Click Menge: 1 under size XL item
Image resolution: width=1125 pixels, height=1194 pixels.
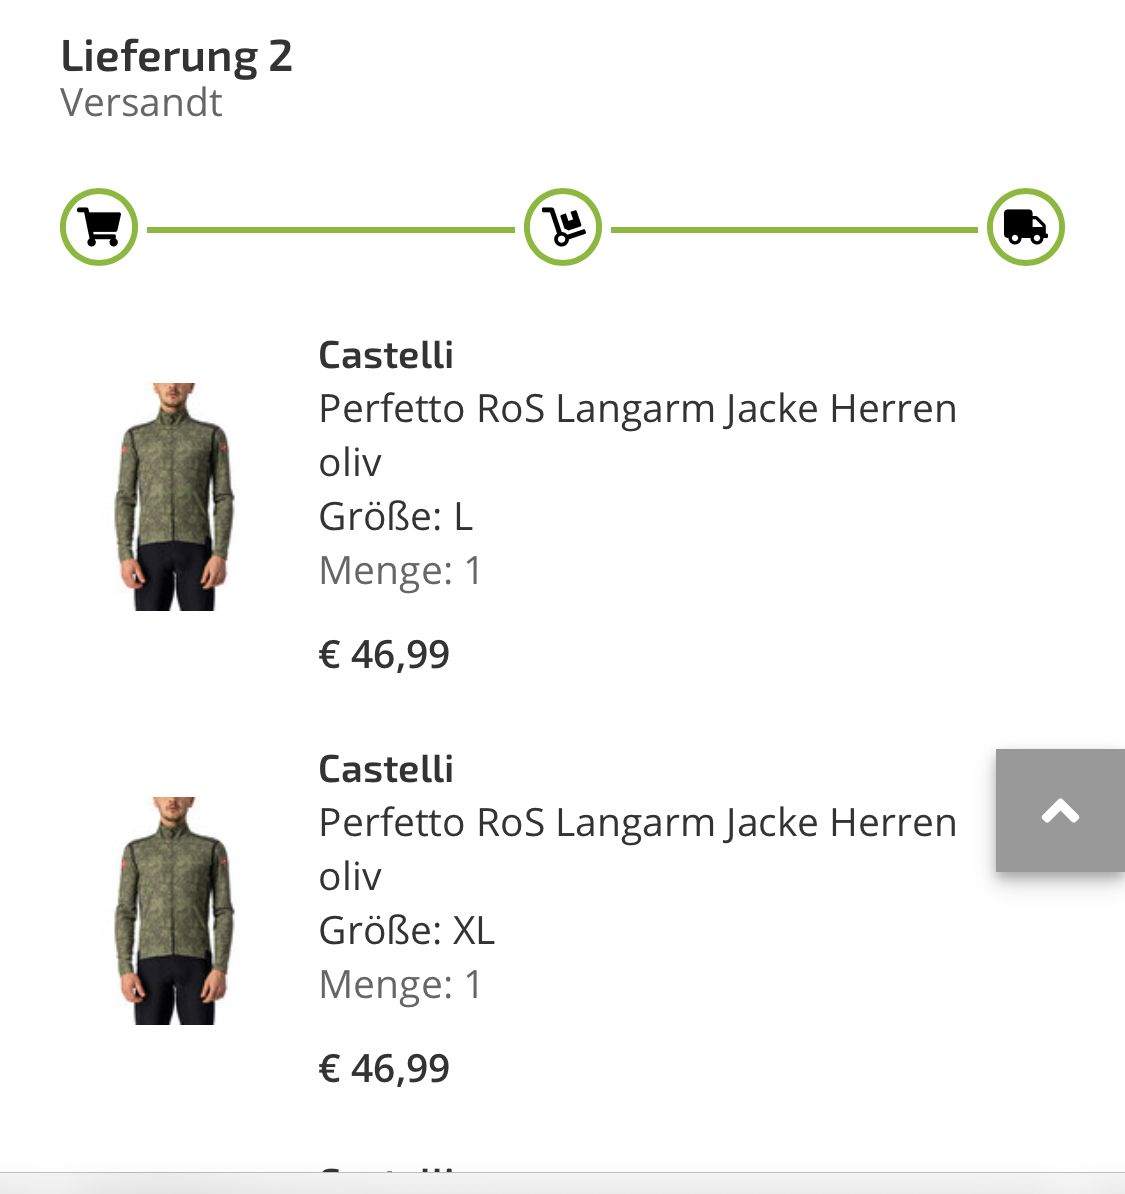point(401,985)
